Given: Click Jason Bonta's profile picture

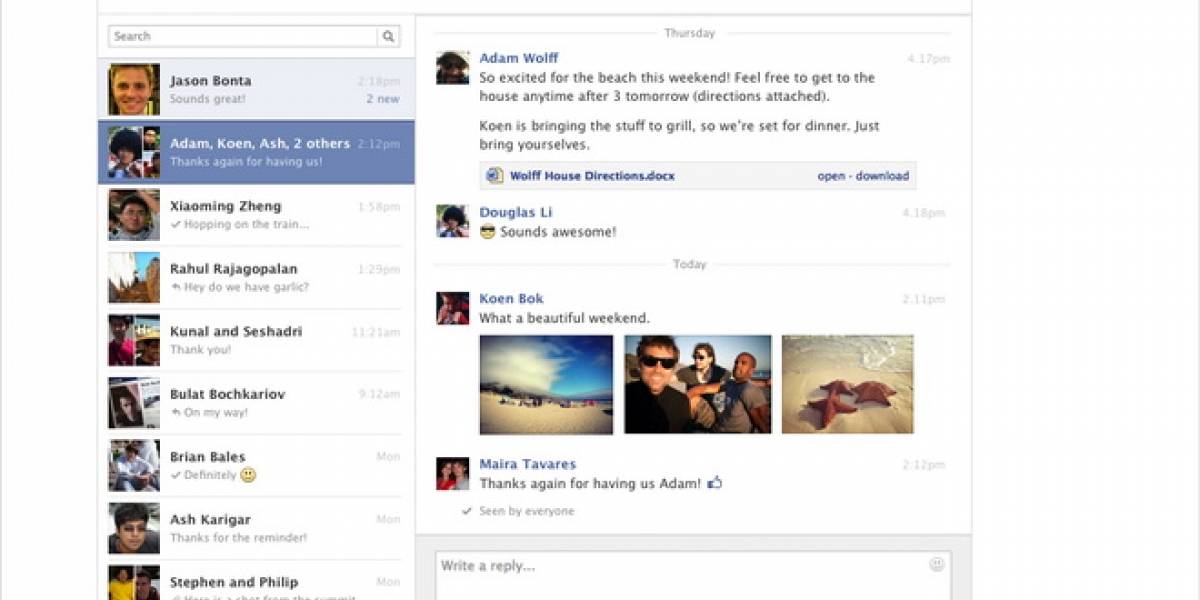Looking at the screenshot, I should pyautogui.click(x=134, y=89).
